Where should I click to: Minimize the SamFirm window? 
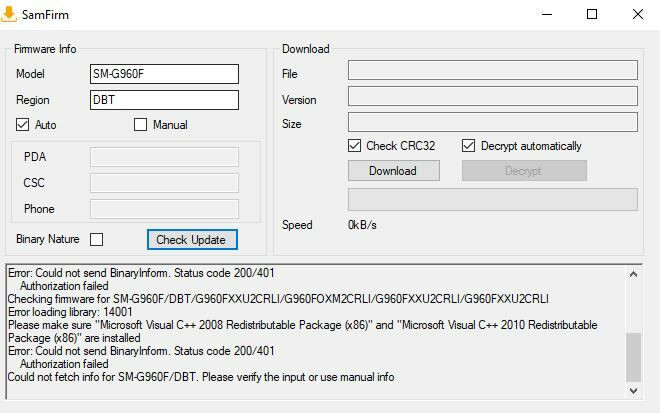tap(547, 14)
